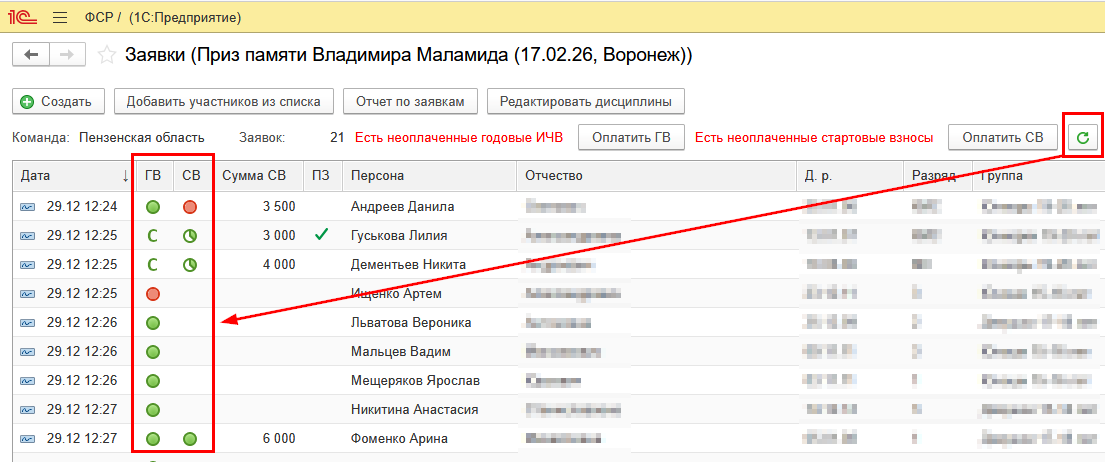Click the 1C application logo
The height and width of the screenshot is (462, 1105).
click(20, 18)
